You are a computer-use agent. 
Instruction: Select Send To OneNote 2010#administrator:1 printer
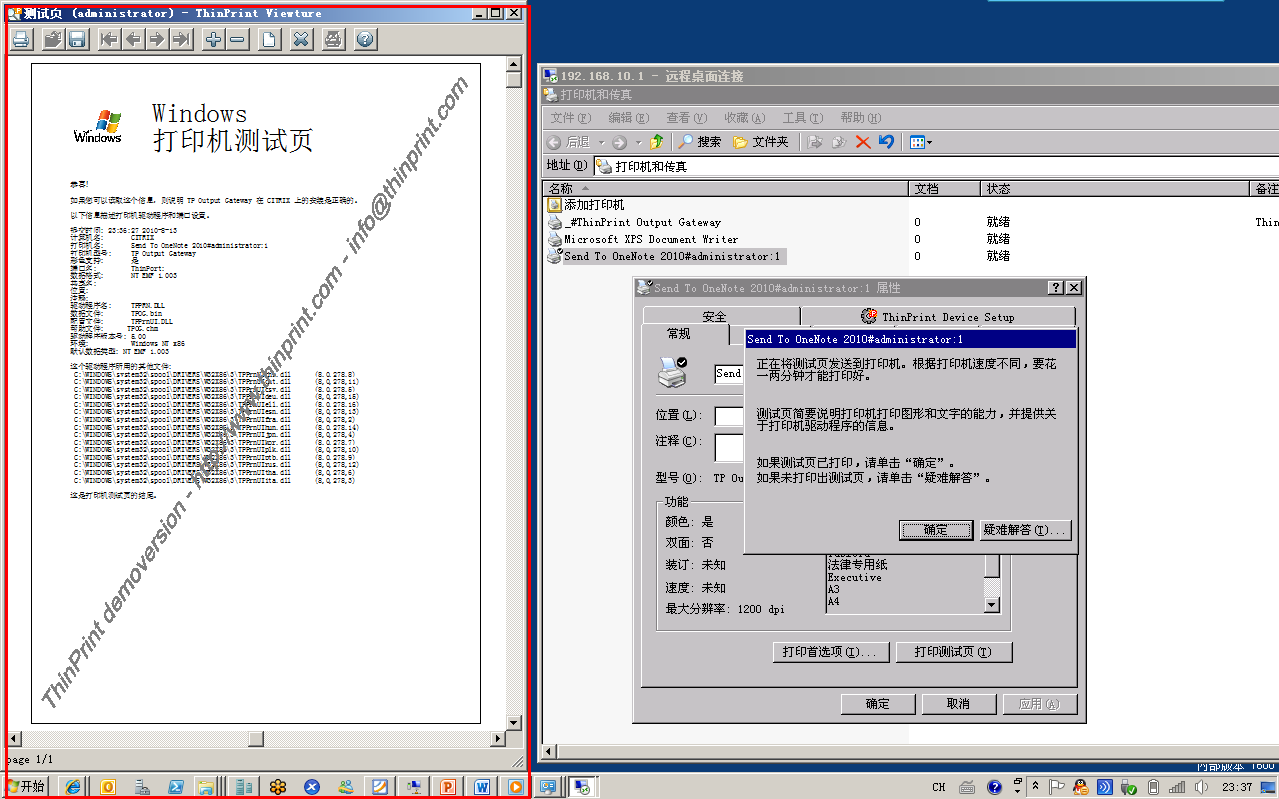(666, 256)
